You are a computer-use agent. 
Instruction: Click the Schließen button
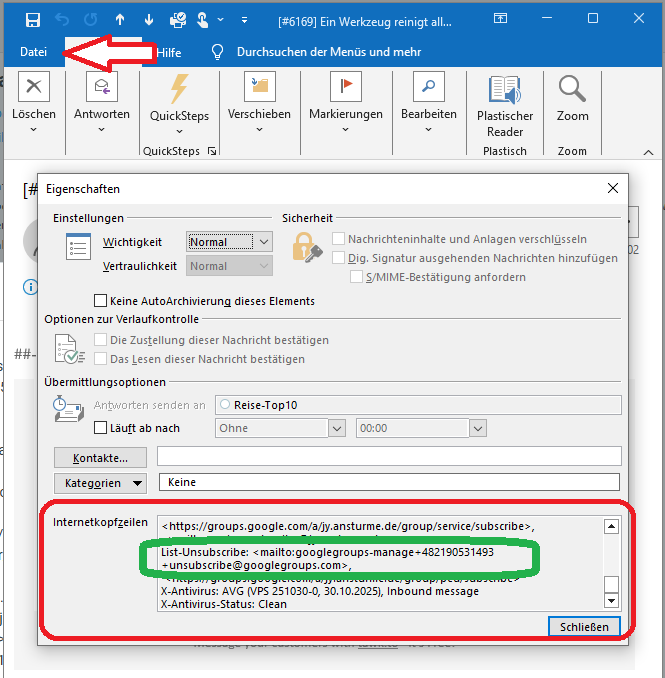(x=584, y=626)
